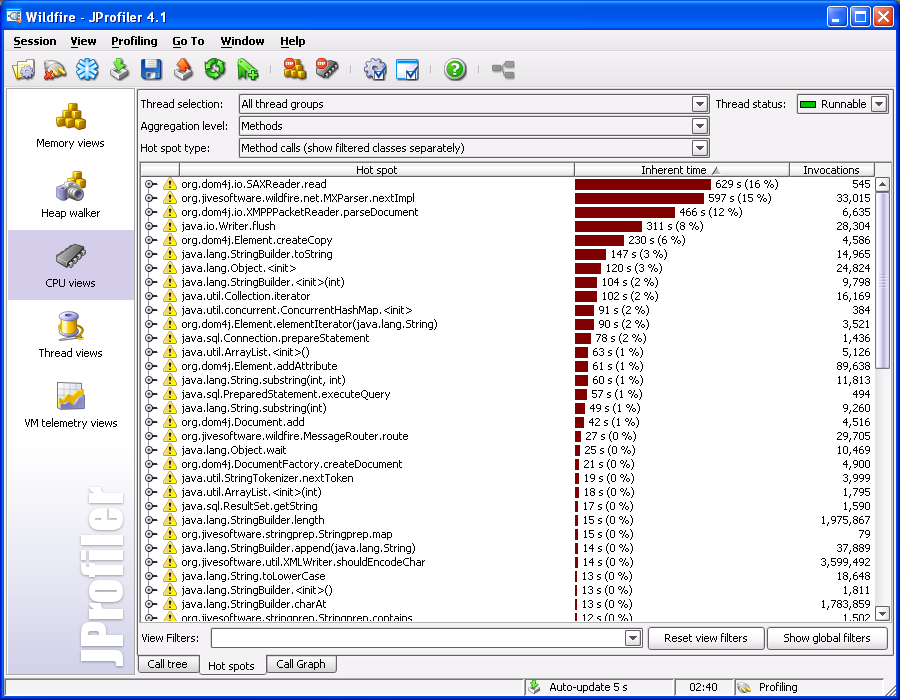
Task: Open Aggregation level Methods dropdown
Action: tap(699, 126)
